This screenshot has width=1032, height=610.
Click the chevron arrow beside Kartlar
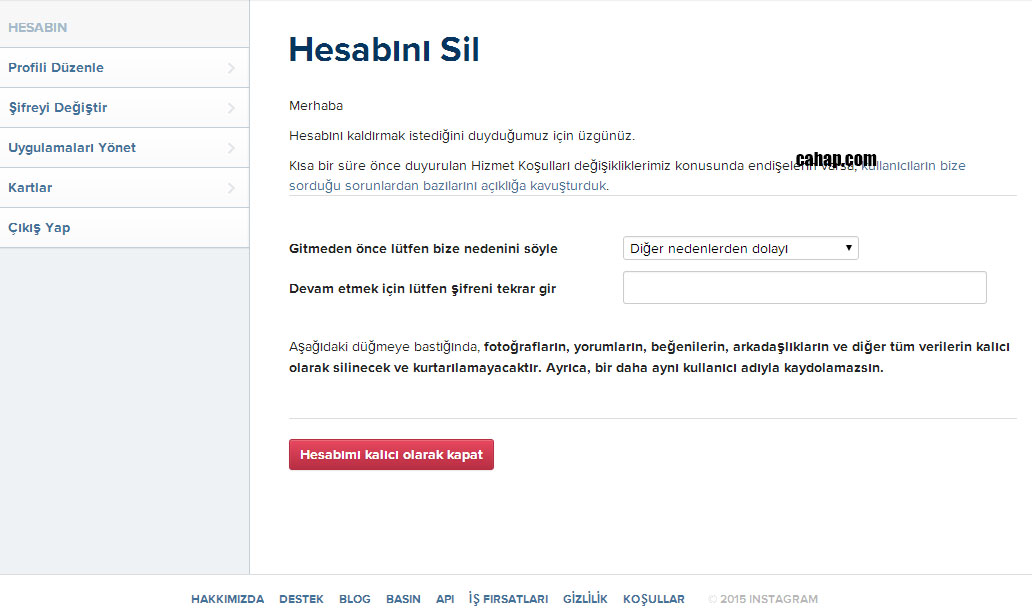click(x=231, y=188)
